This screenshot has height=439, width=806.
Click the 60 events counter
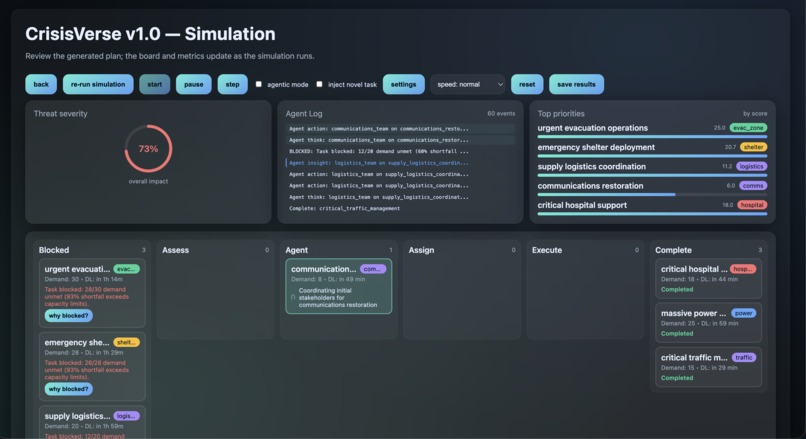[x=501, y=114]
